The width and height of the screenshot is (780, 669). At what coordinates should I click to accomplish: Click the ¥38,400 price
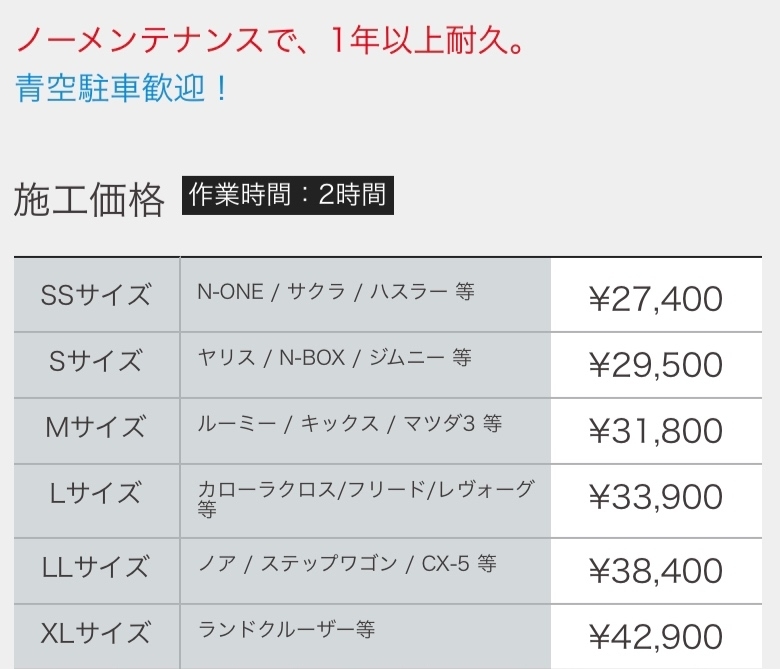tap(655, 570)
